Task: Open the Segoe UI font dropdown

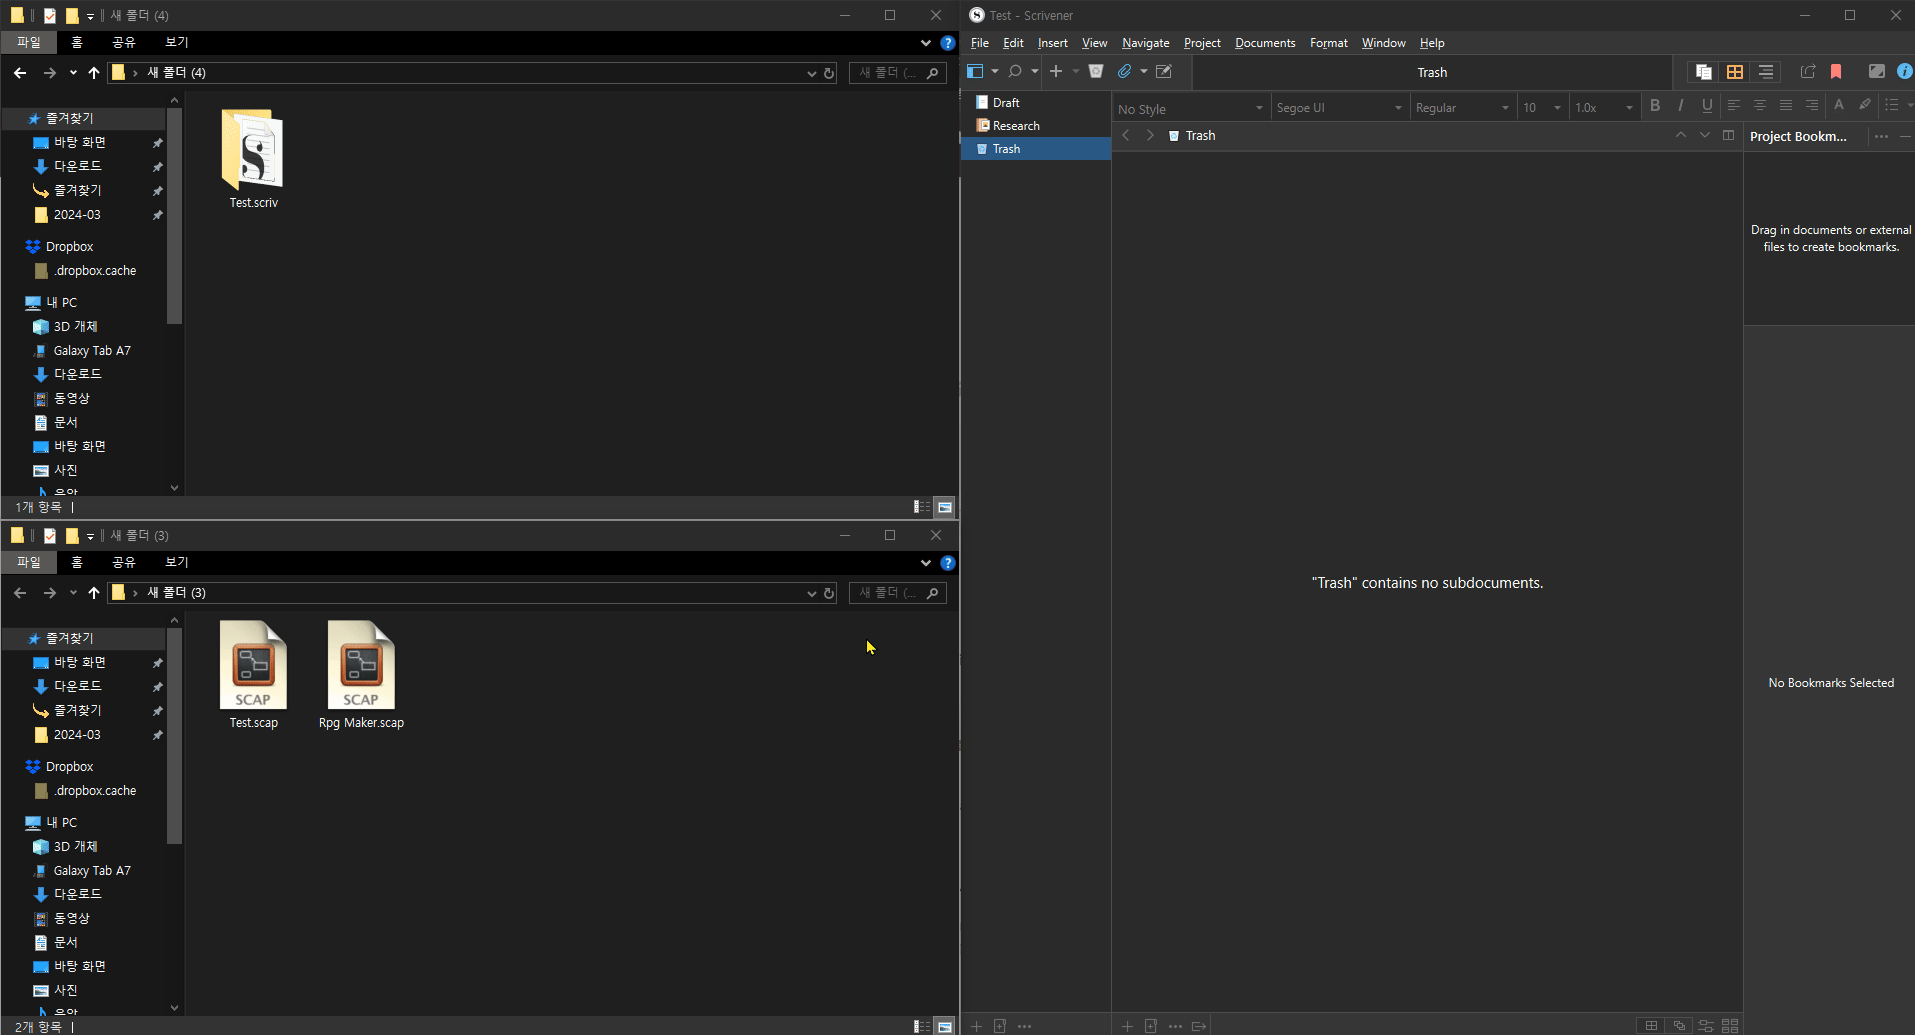Action: 1340,107
